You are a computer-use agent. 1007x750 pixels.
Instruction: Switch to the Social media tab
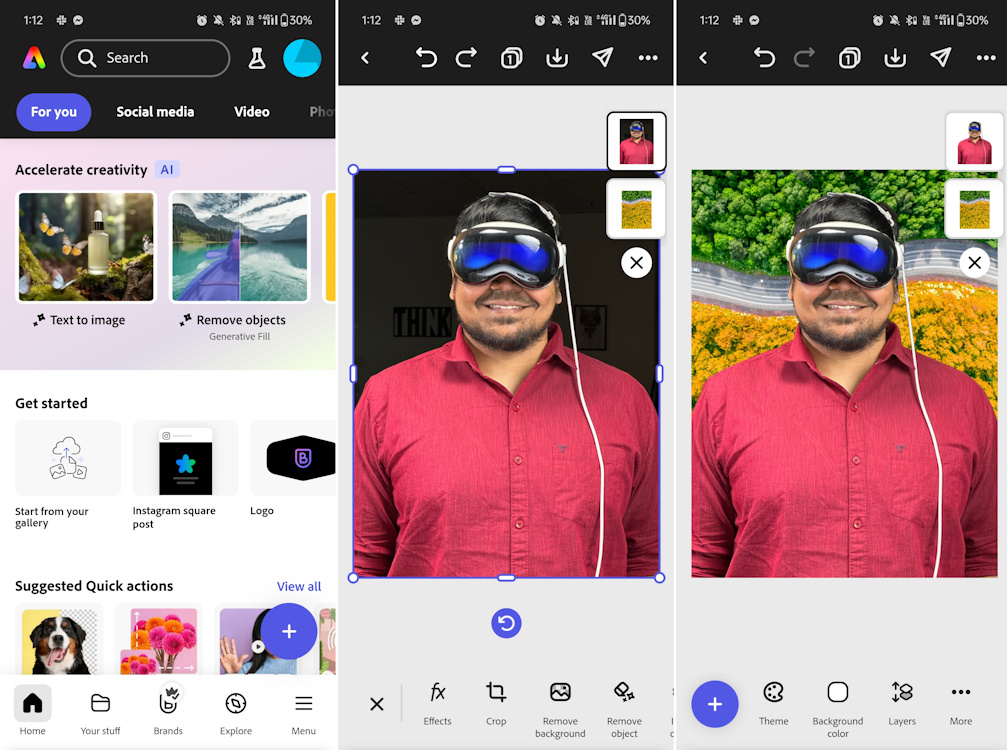click(155, 112)
